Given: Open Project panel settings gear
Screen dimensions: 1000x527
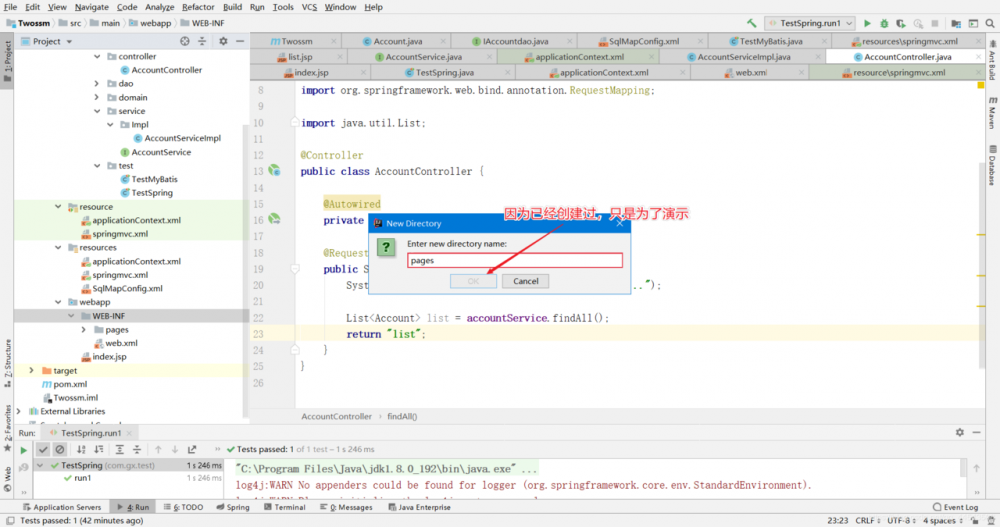Looking at the screenshot, I should tap(223, 41).
